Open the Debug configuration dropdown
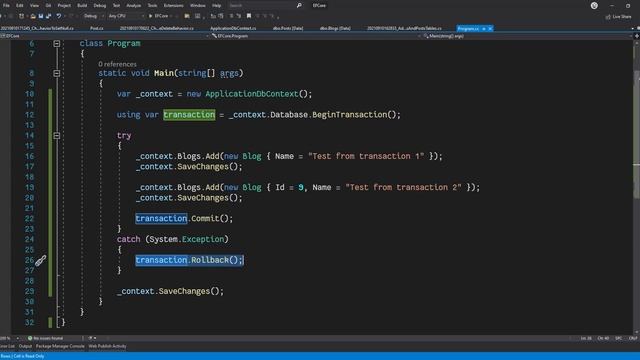Viewport: 640px width, 360px height. pyautogui.click(x=93, y=16)
